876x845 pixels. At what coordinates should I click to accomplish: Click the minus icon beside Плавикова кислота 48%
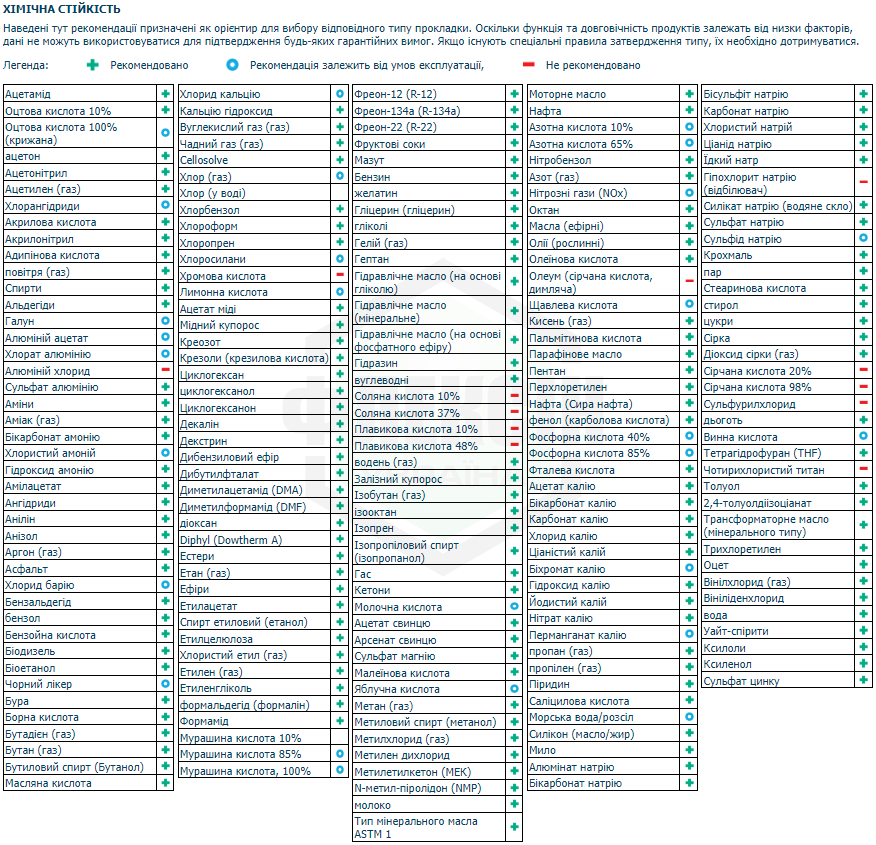tap(515, 445)
